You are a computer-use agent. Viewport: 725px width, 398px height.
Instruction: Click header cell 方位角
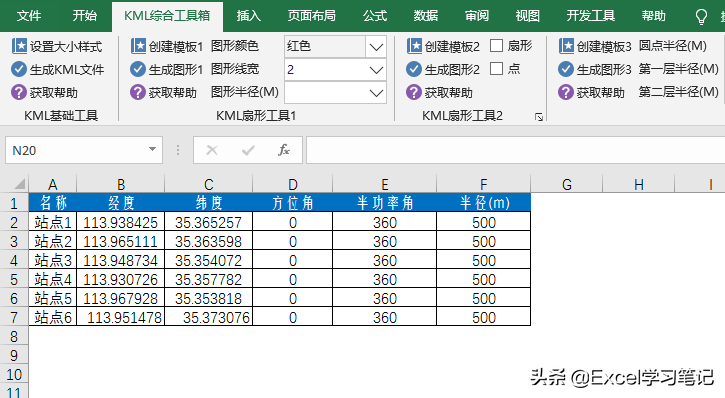[293, 203]
